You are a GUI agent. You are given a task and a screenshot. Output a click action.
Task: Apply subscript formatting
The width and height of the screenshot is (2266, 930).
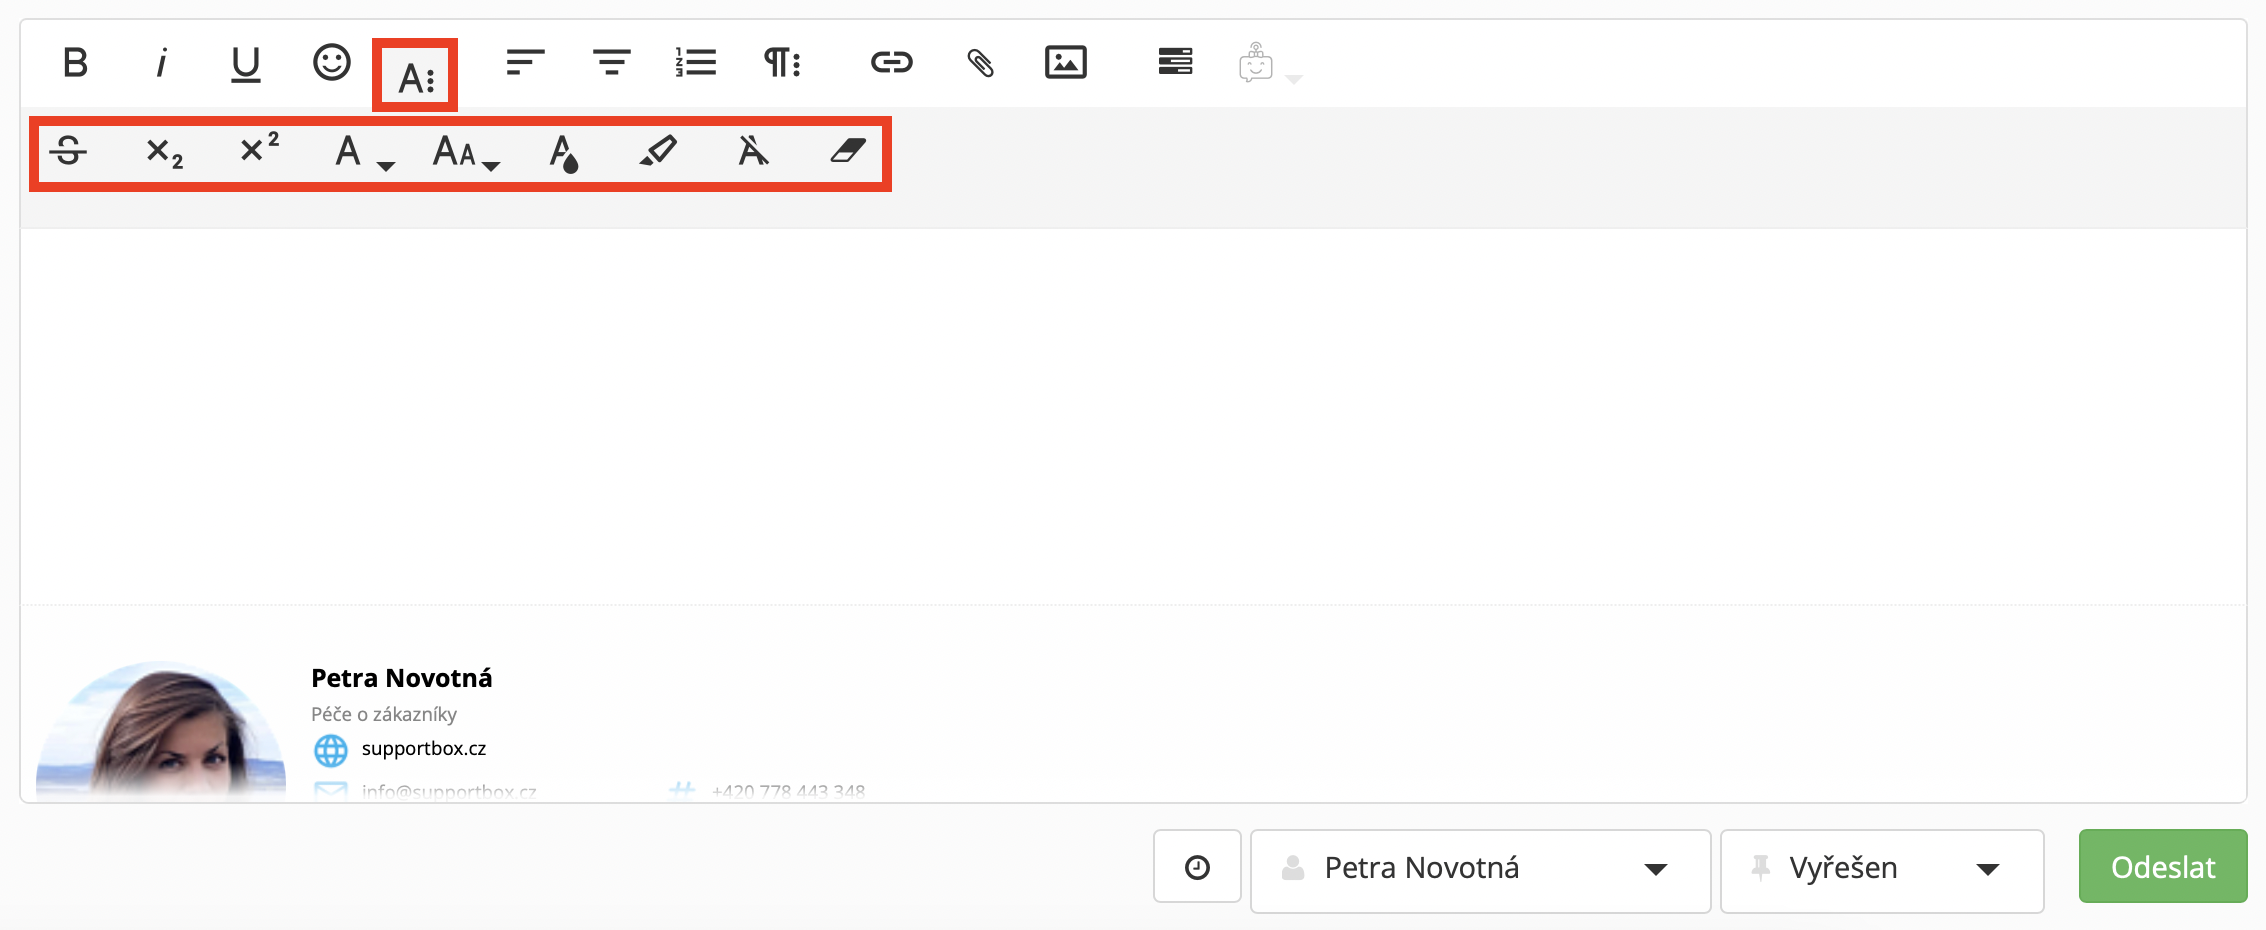coord(164,153)
